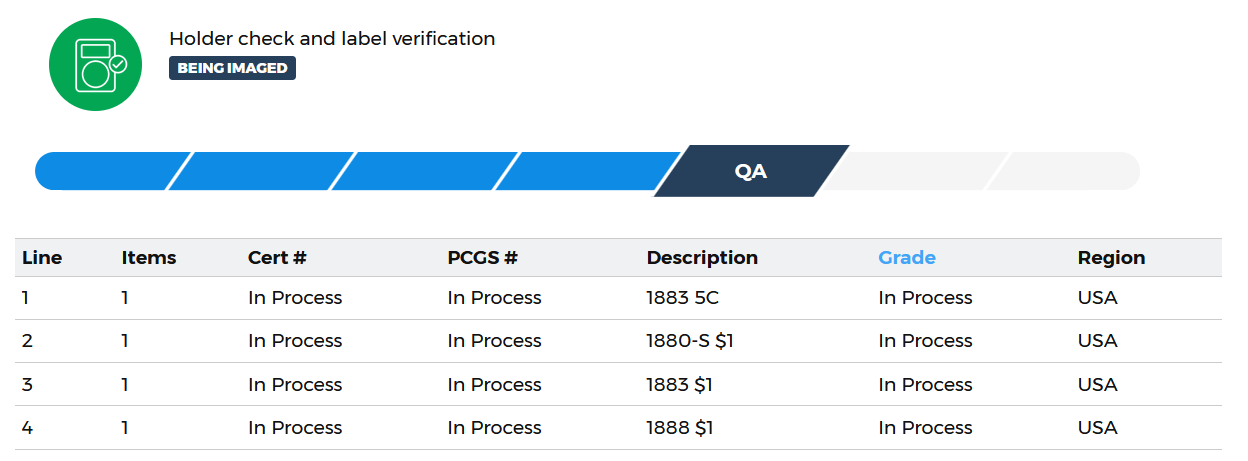Select the 1880-S $1 row description

(690, 341)
